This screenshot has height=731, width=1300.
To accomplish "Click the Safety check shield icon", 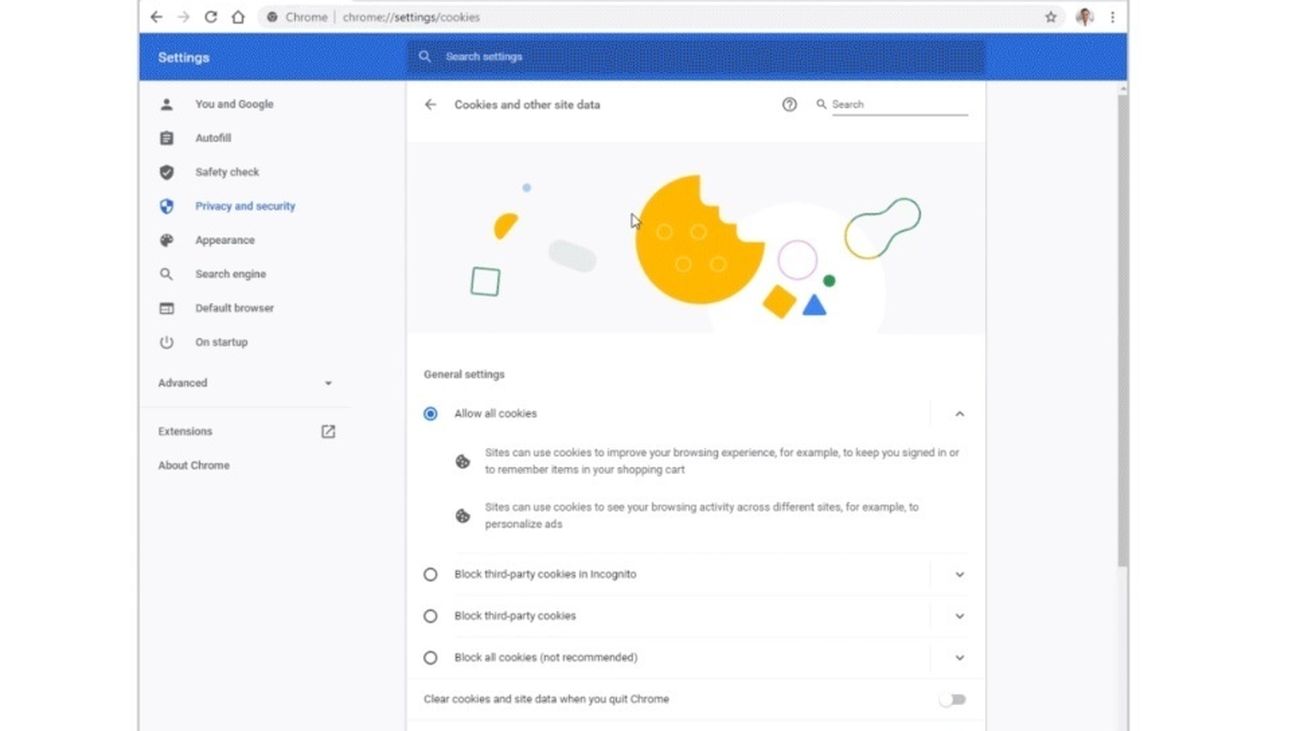I will coord(166,172).
